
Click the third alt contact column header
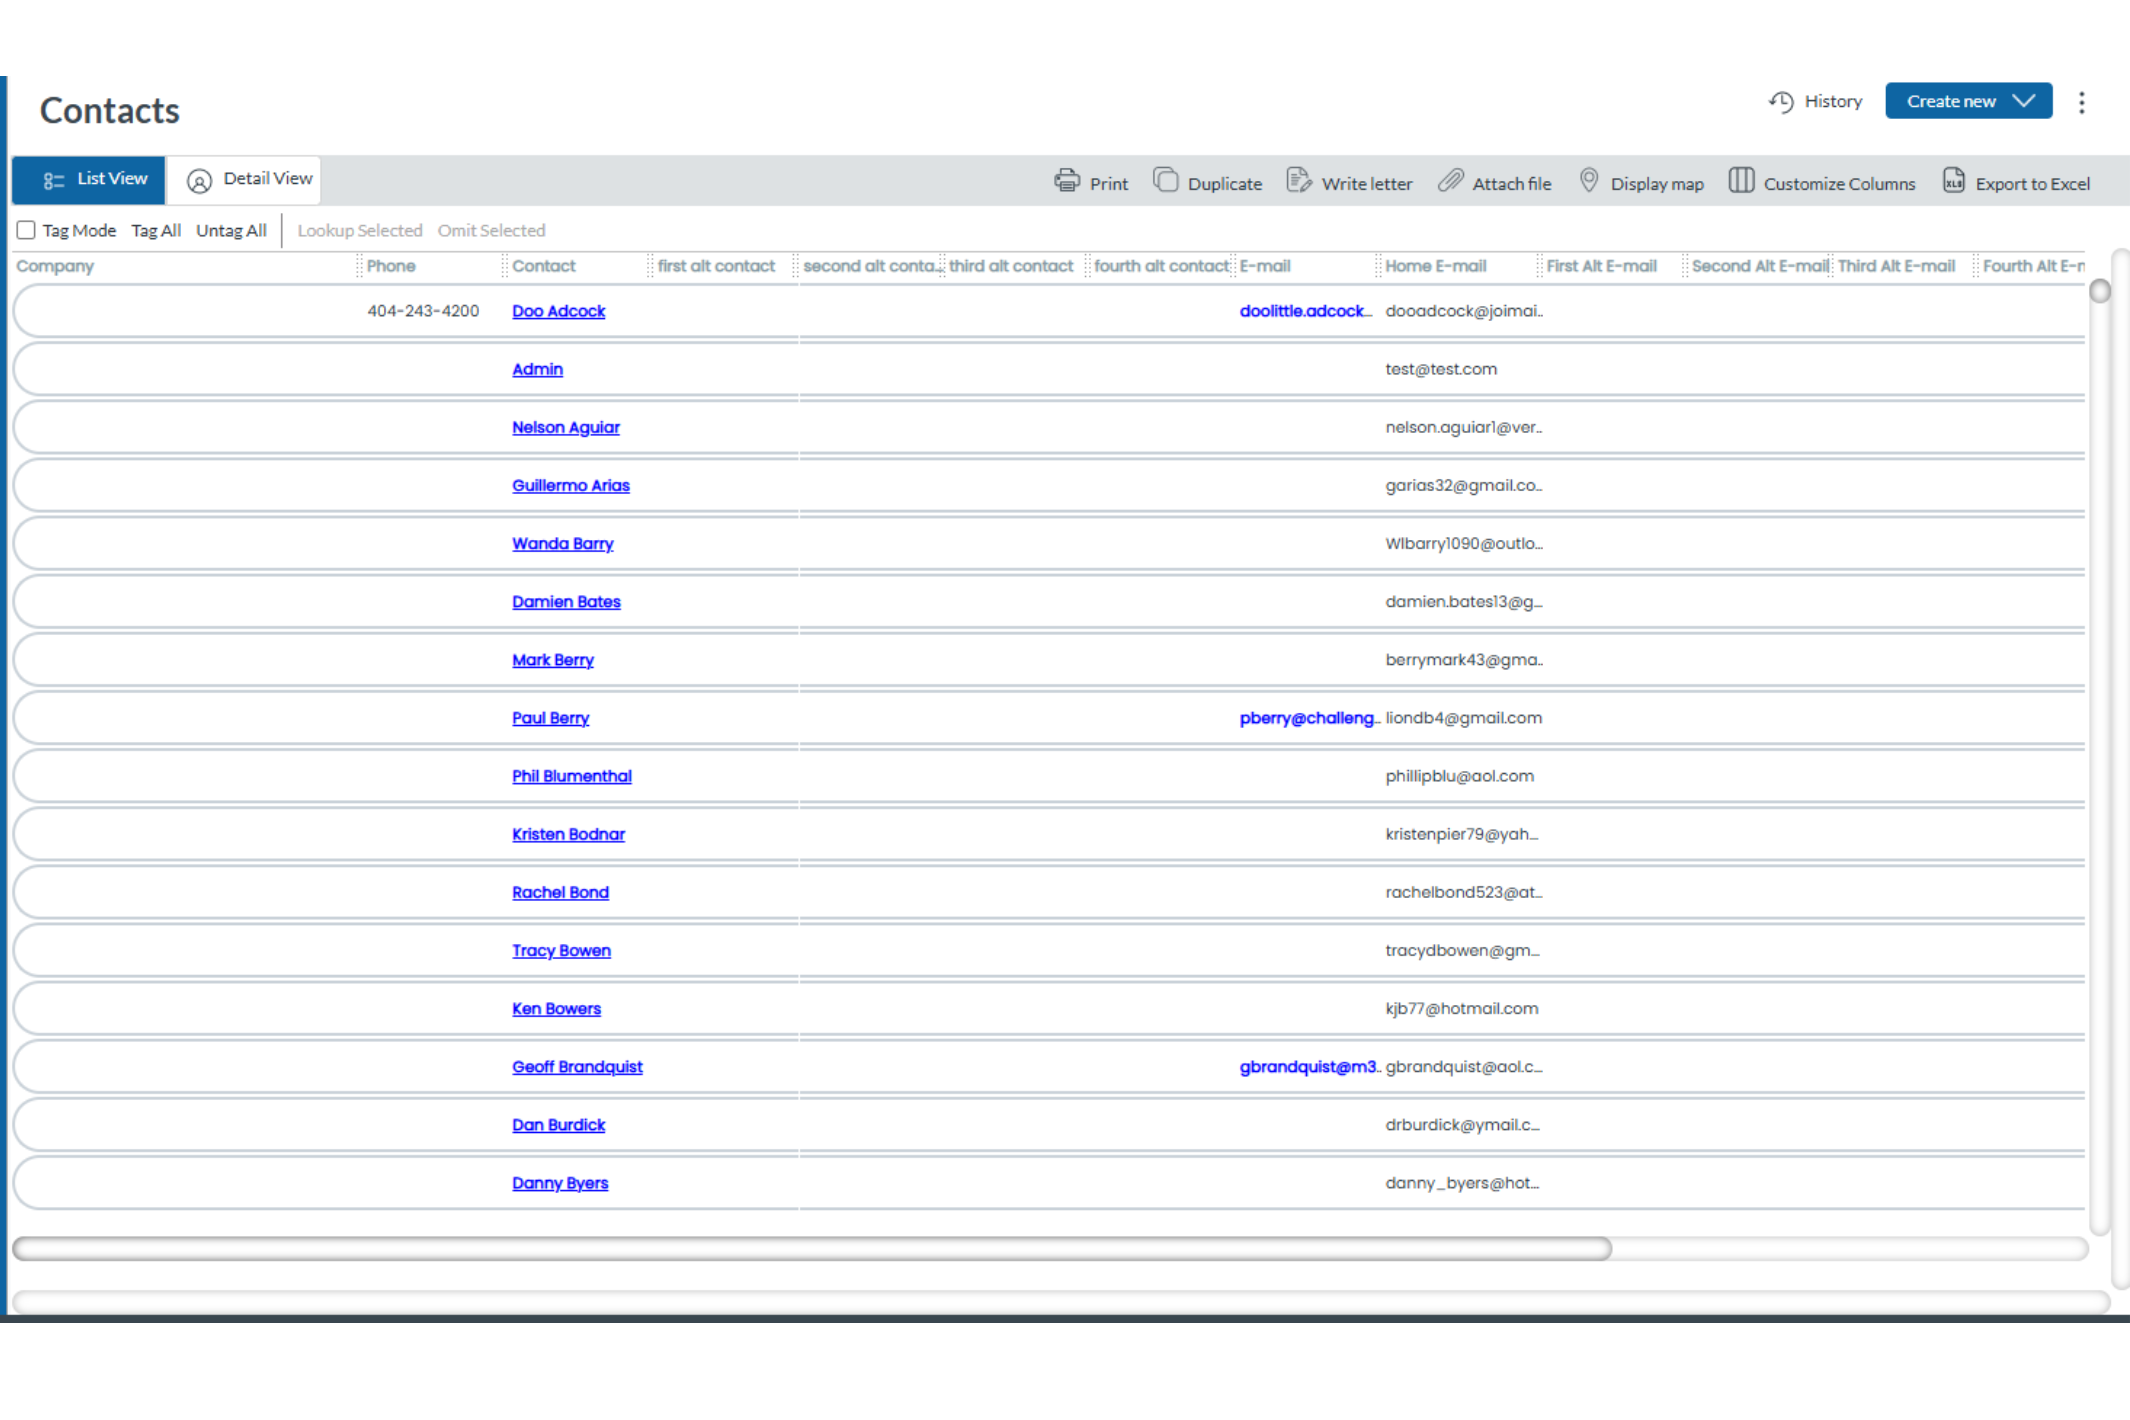click(1011, 266)
